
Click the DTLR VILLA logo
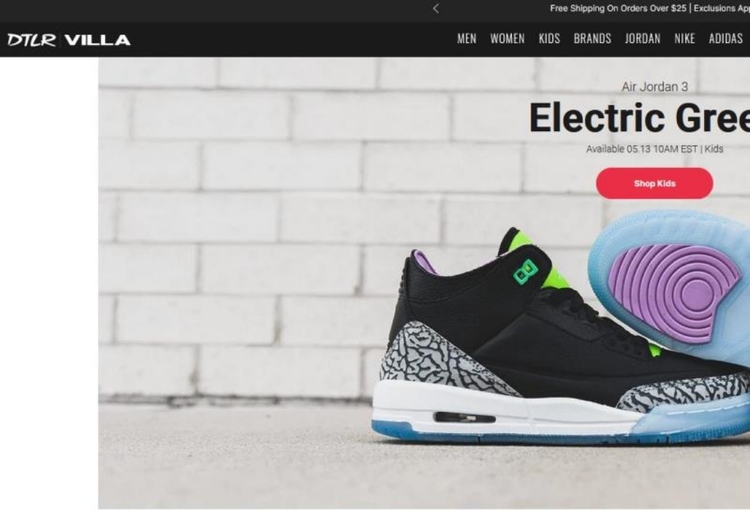[x=69, y=40]
